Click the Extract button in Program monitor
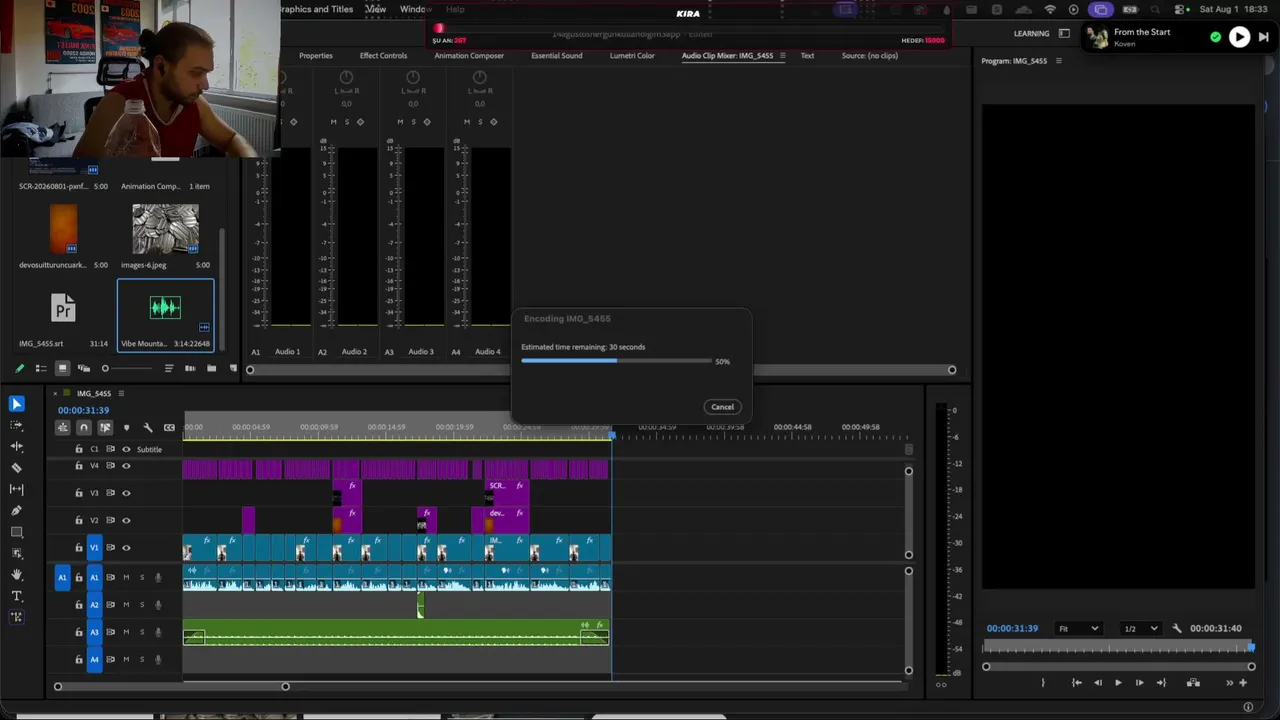Screen dimensions: 1280x720 click(1193, 683)
